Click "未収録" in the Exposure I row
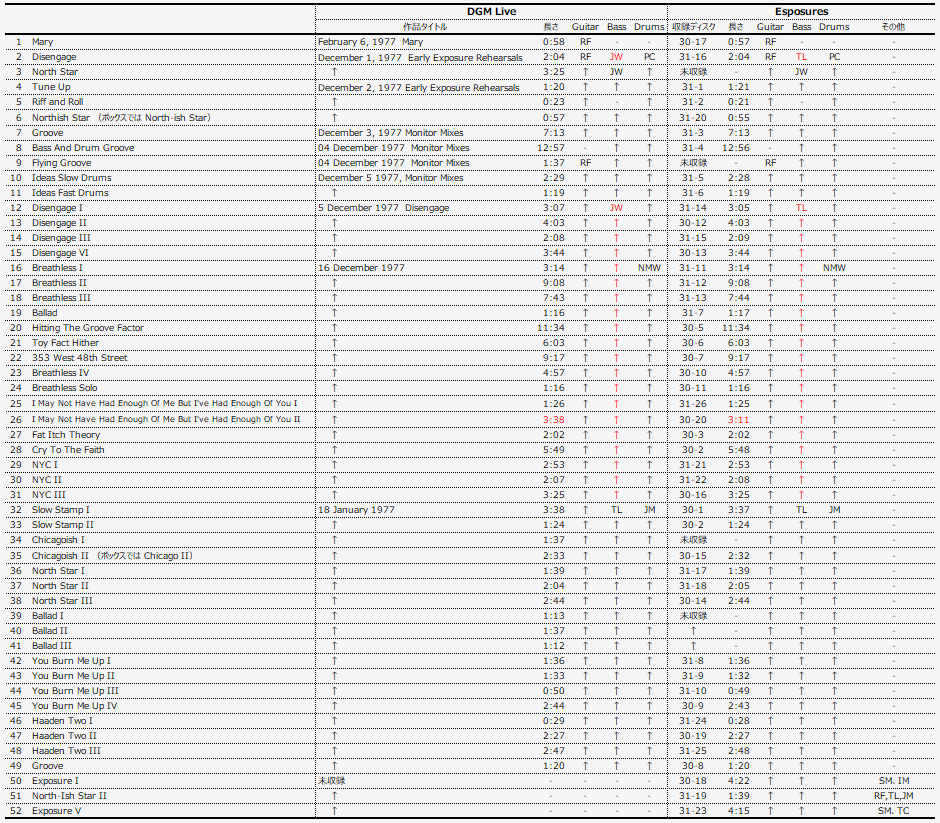Screen dimensions: 940x823 pyautogui.click(x=332, y=780)
